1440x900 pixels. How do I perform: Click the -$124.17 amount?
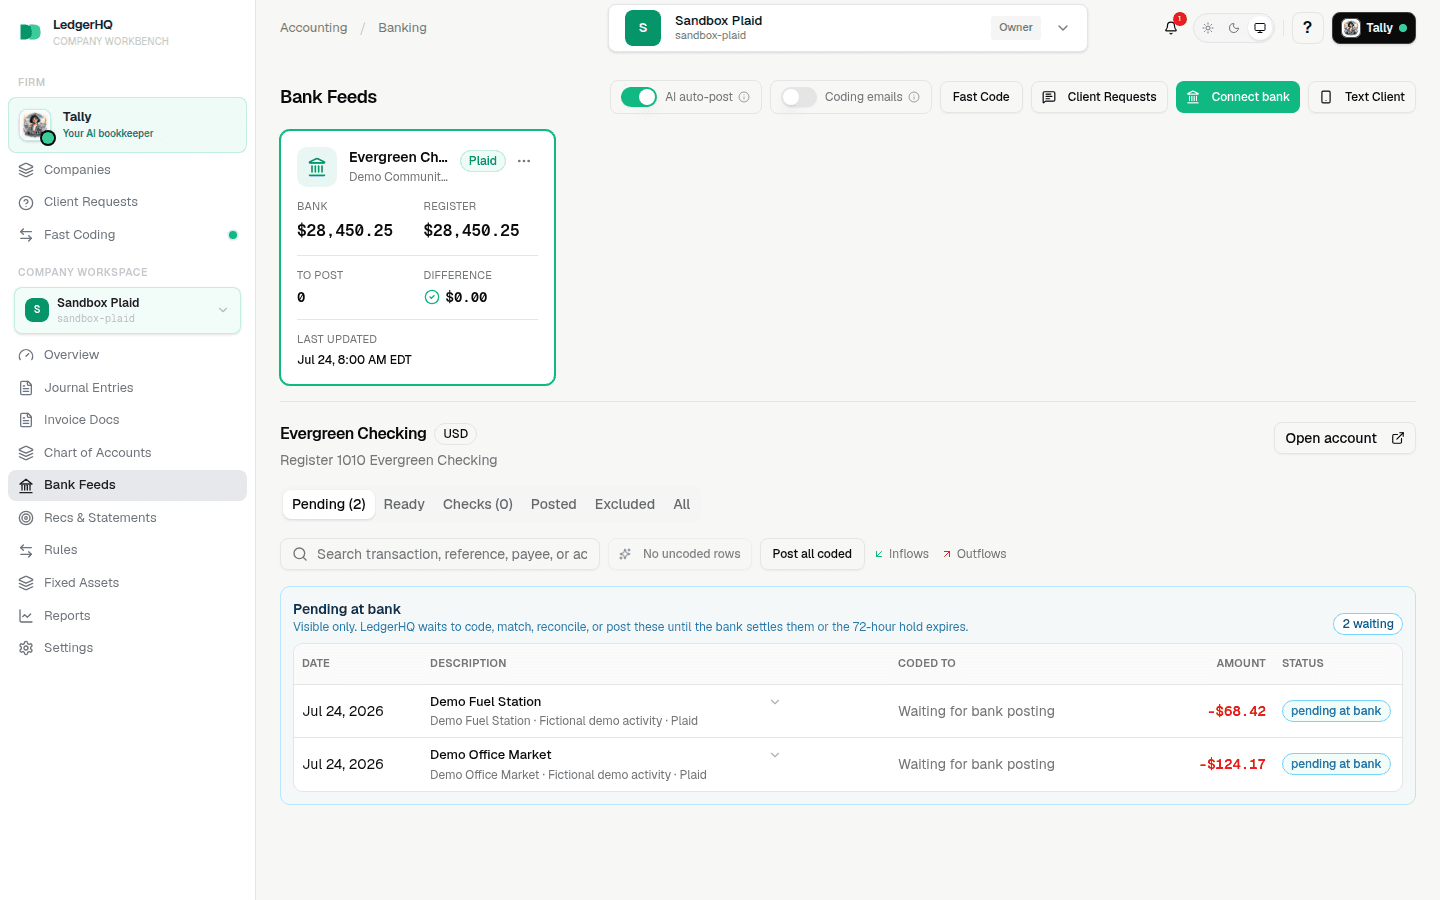(1232, 764)
